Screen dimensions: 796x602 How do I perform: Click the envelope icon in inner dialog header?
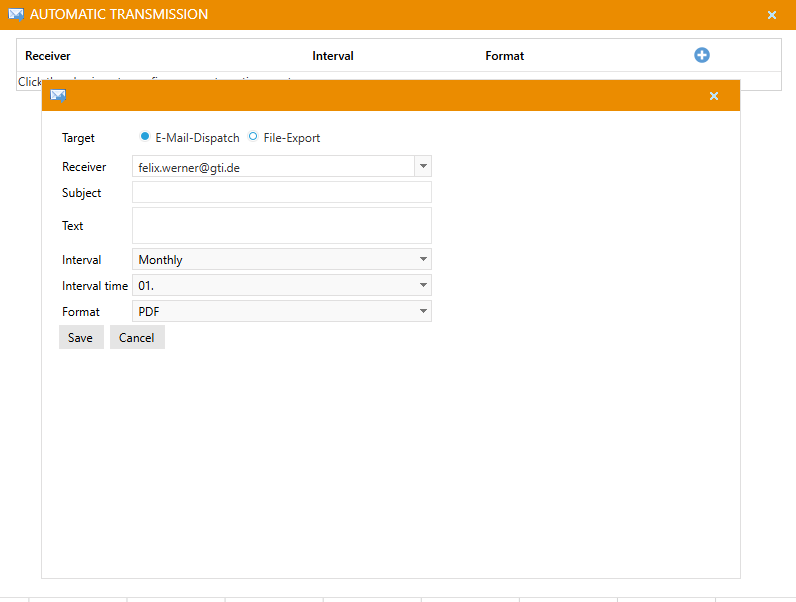coord(58,96)
